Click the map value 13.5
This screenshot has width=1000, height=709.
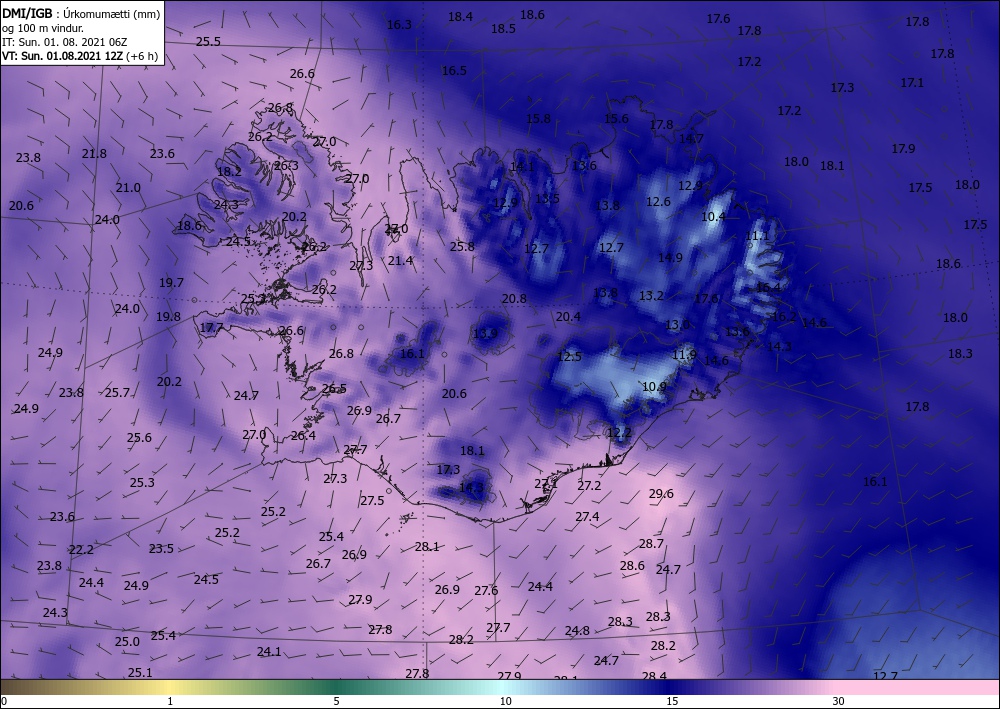[547, 198]
